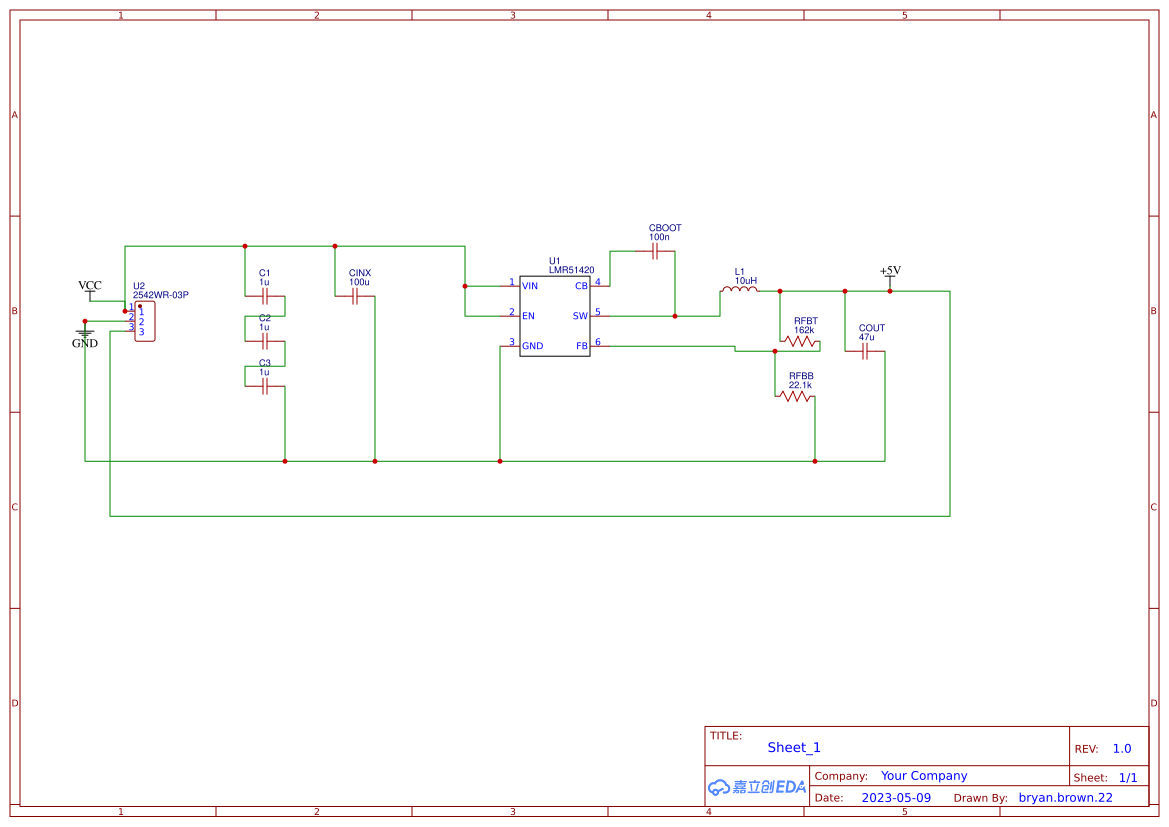Click the junction dot on the SW net
The width and height of the screenshot is (1169, 827).
[x=674, y=315]
